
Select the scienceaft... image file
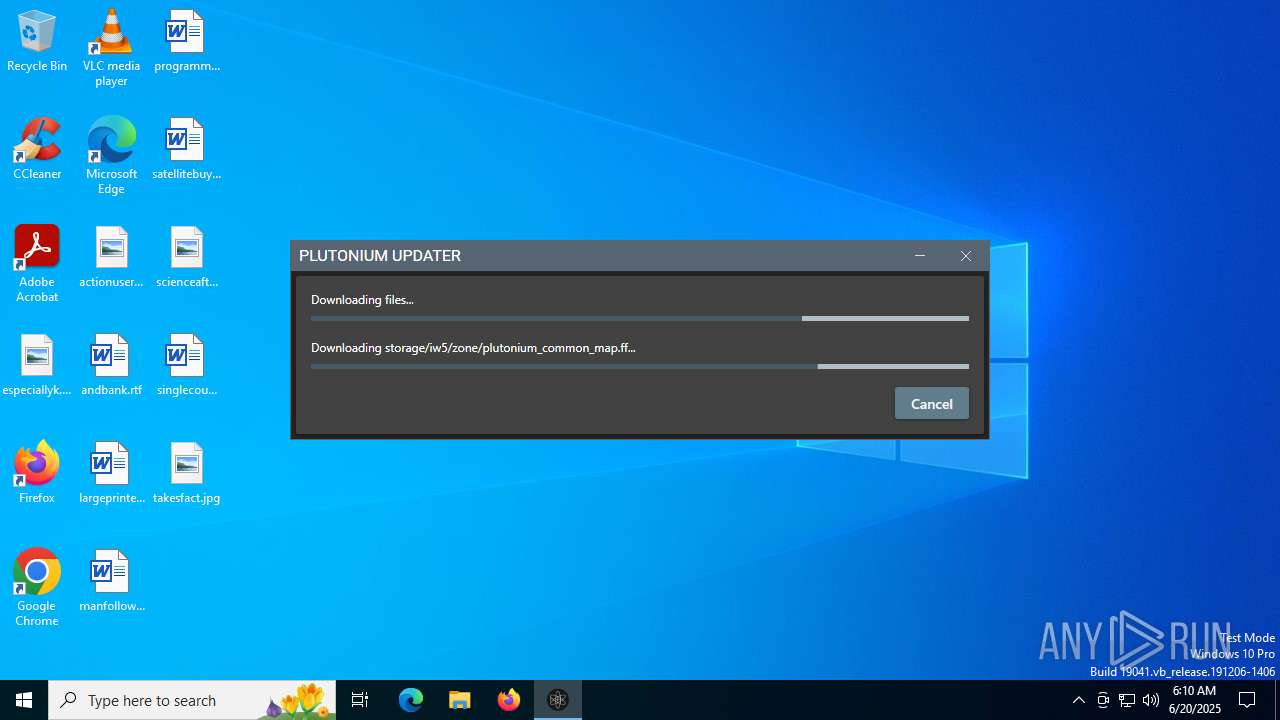tap(187, 257)
